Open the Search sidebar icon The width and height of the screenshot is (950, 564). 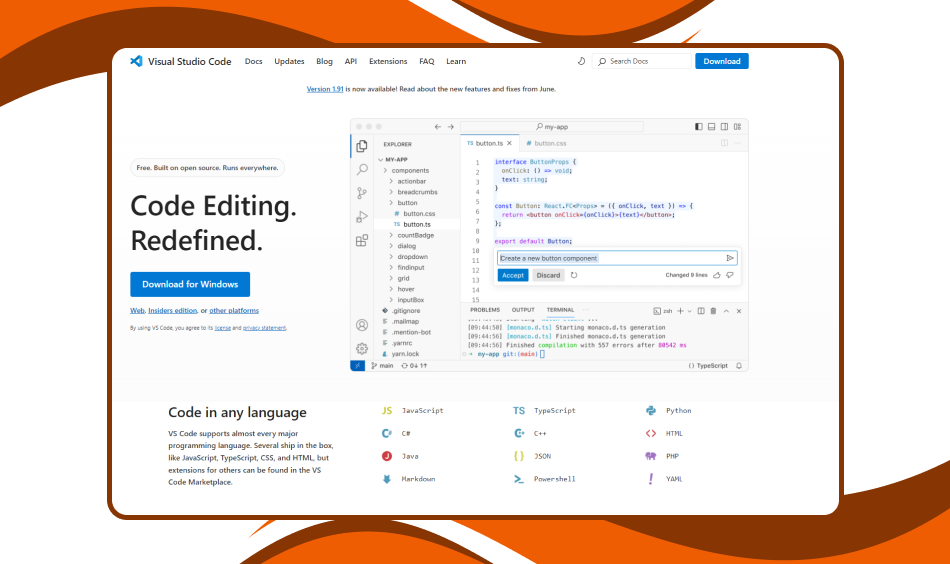click(x=362, y=169)
